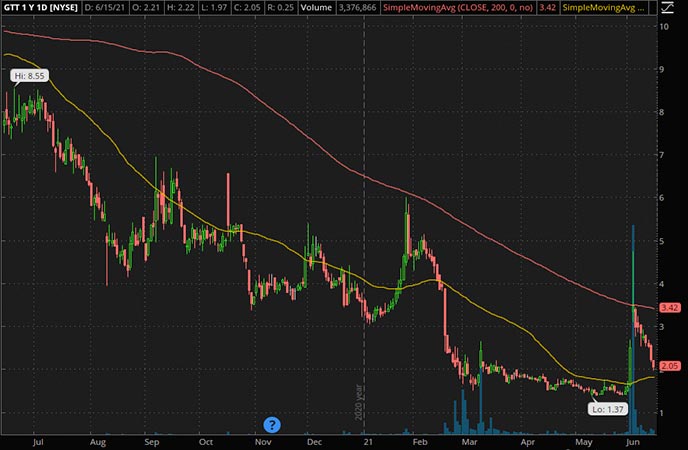Click the 'H: 2.22' high value
The image size is (688, 450).
click(x=180, y=7)
